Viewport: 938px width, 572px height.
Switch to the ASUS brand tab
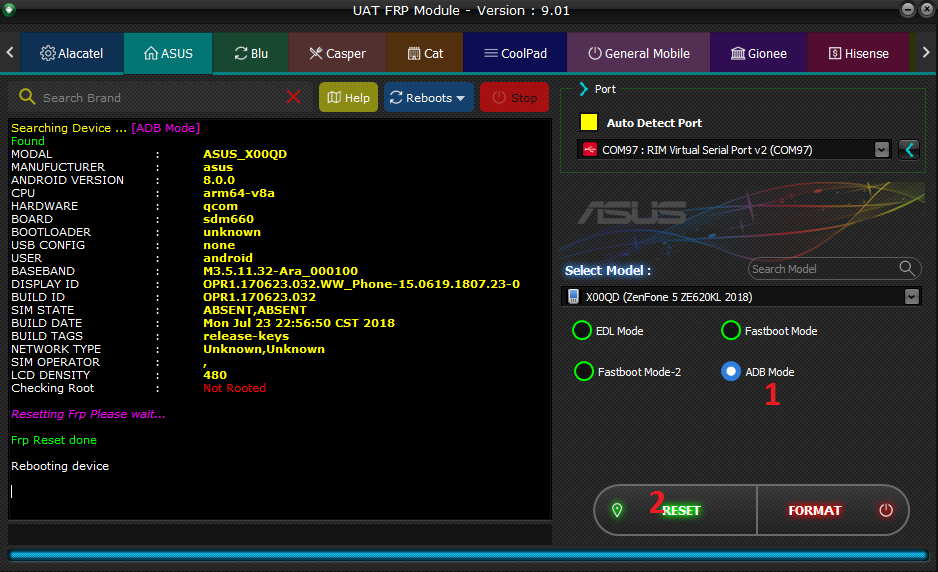coord(168,53)
